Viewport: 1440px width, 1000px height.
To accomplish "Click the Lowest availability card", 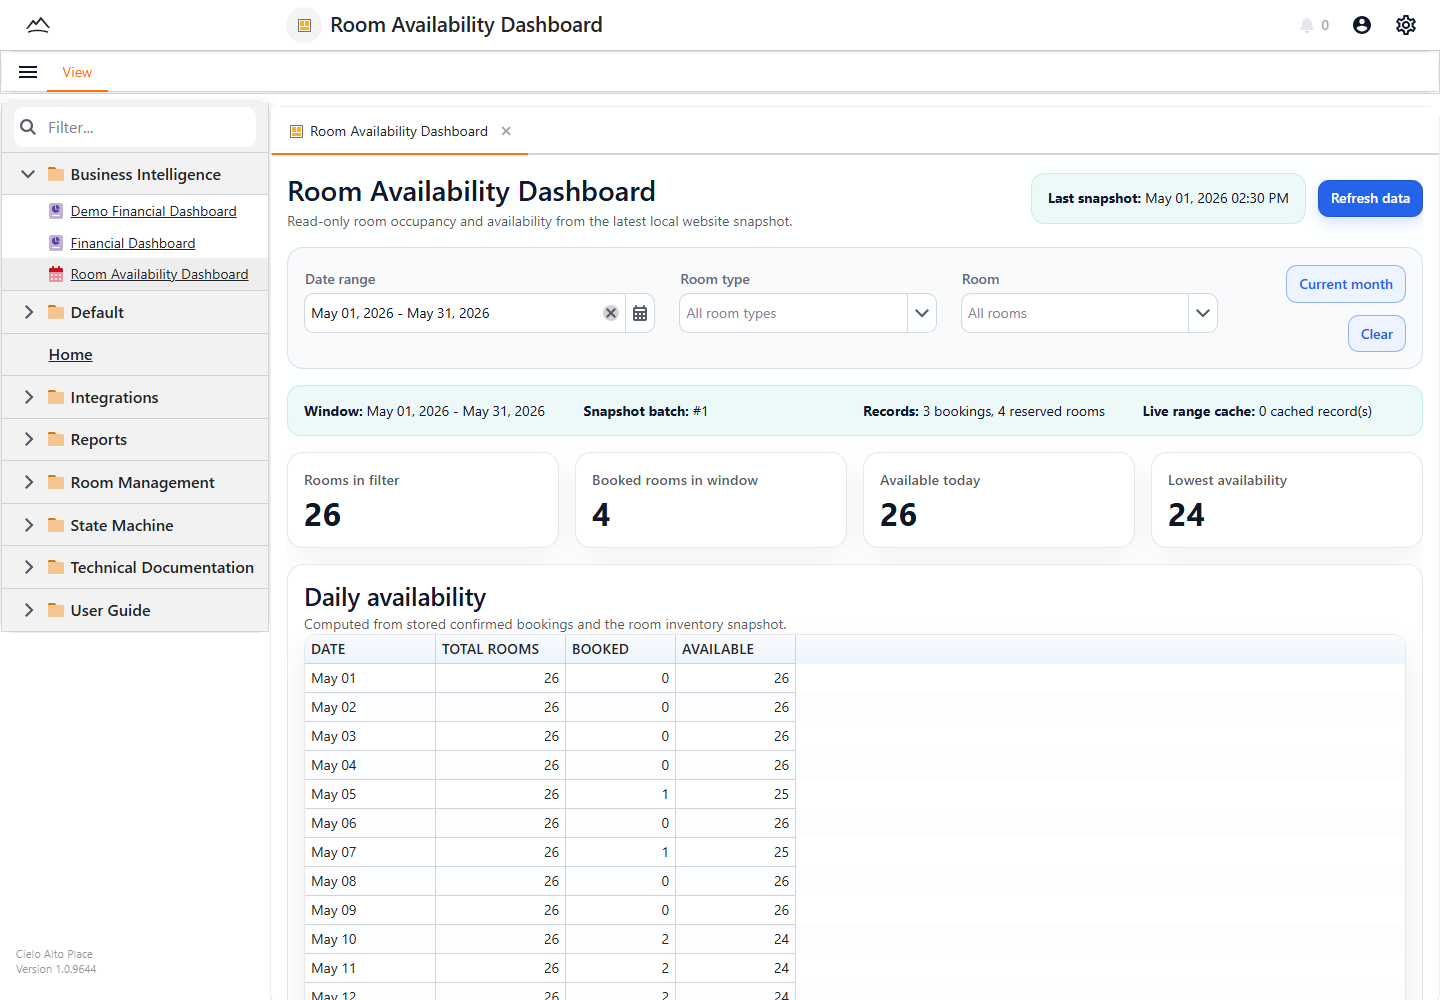I will (1287, 500).
